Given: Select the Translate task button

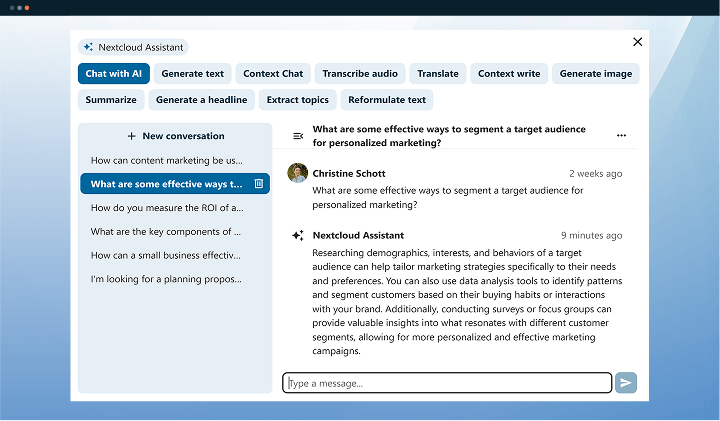Looking at the screenshot, I should (x=438, y=74).
